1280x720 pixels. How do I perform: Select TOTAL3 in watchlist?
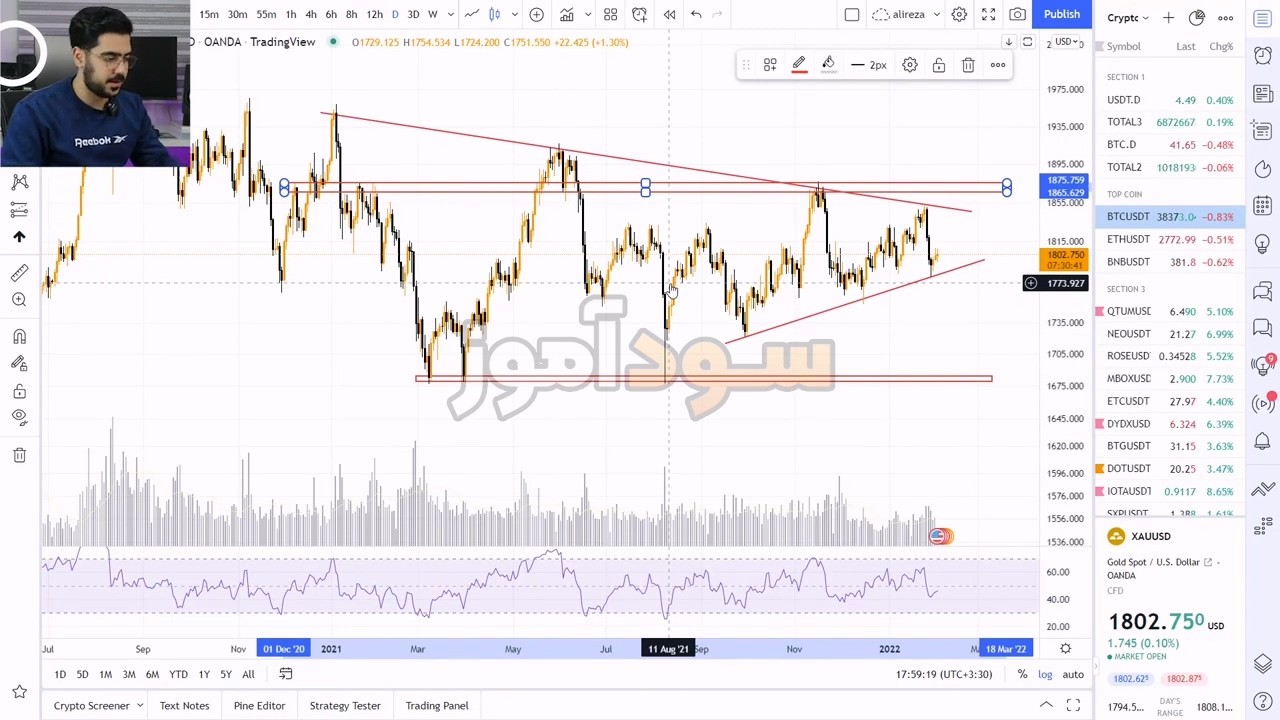coord(1170,122)
